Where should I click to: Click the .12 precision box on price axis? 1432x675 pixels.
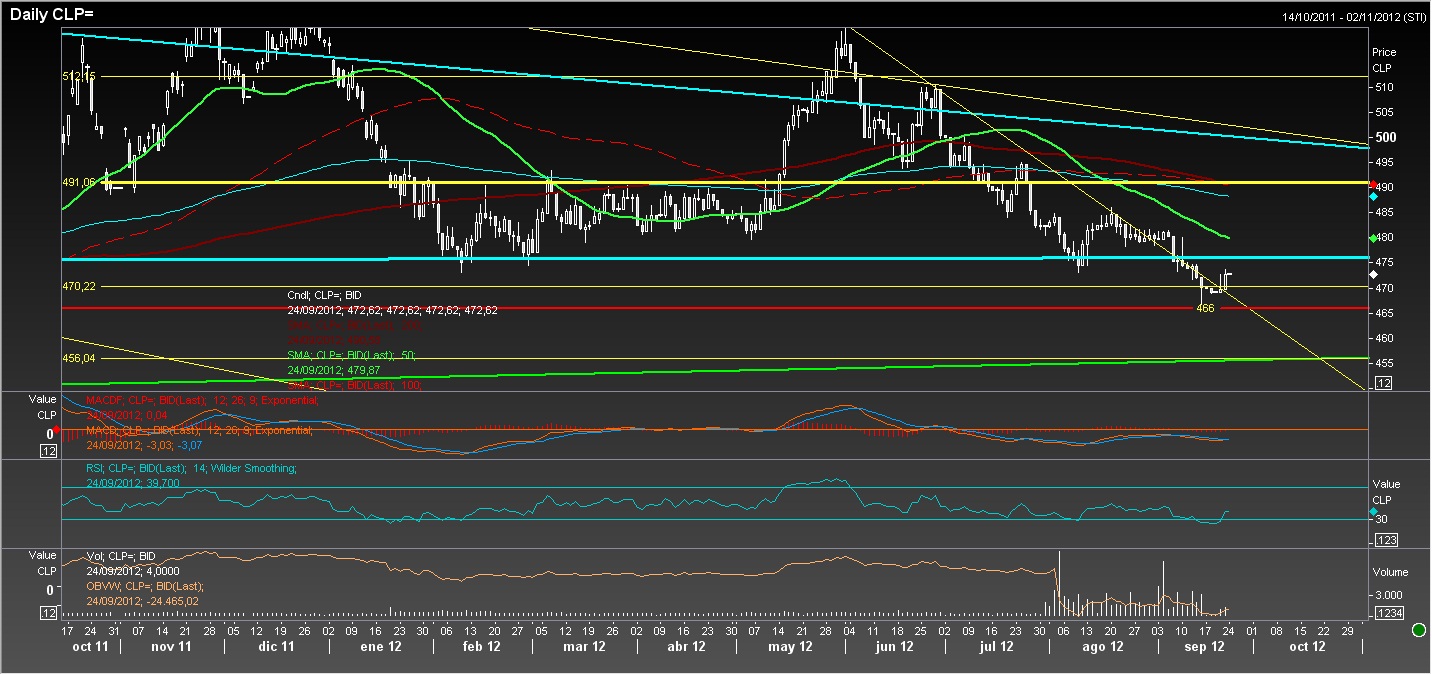click(x=1384, y=384)
